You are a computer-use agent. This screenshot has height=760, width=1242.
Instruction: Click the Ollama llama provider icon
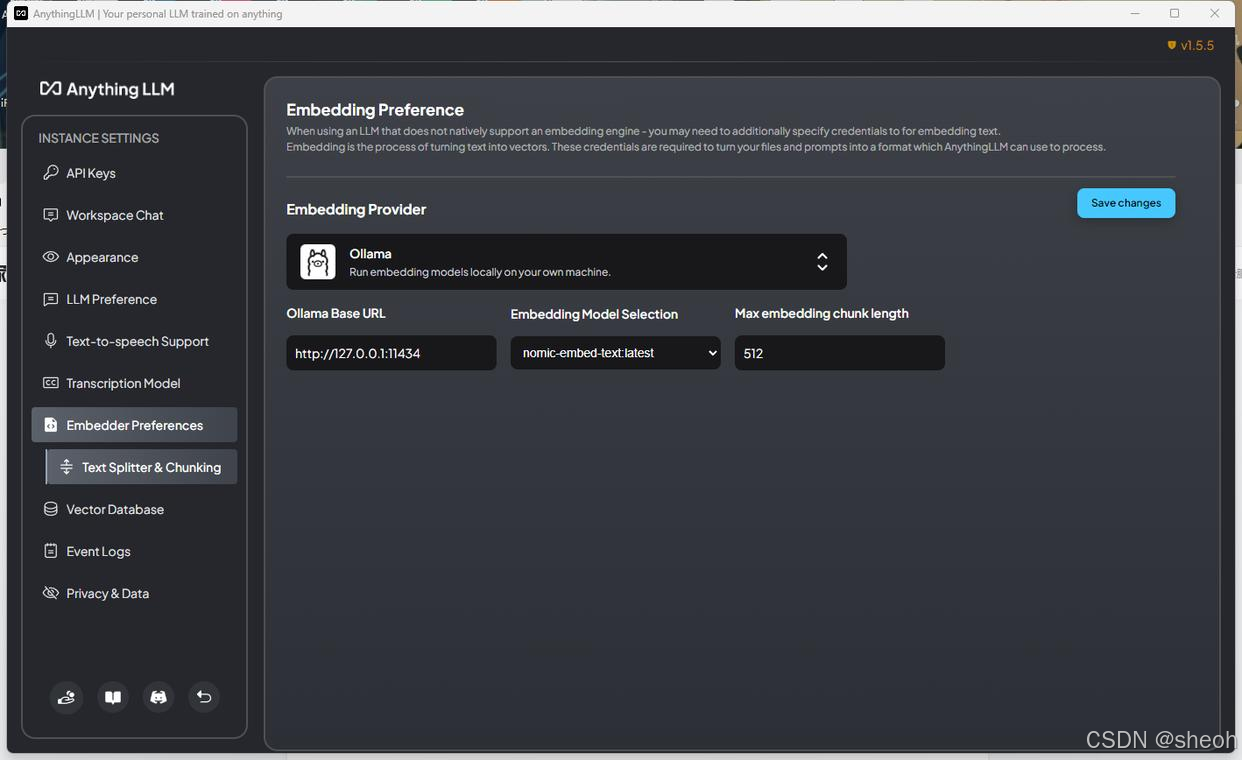click(x=318, y=262)
